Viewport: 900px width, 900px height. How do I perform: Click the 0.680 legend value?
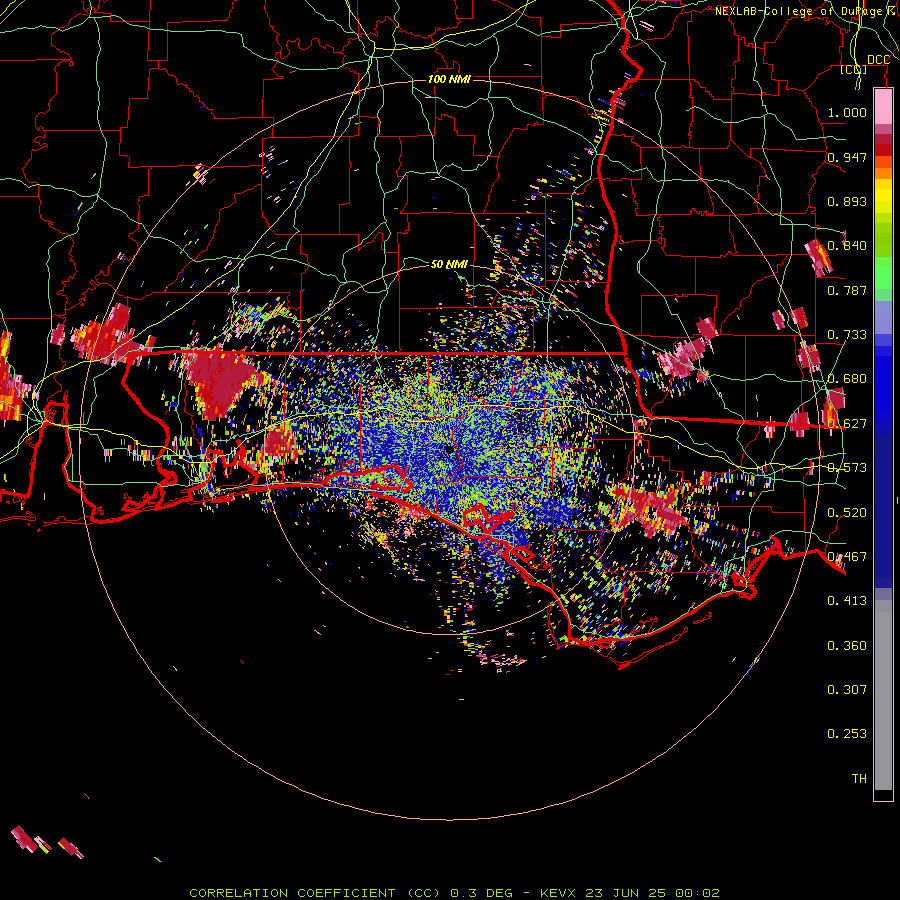pyautogui.click(x=847, y=379)
